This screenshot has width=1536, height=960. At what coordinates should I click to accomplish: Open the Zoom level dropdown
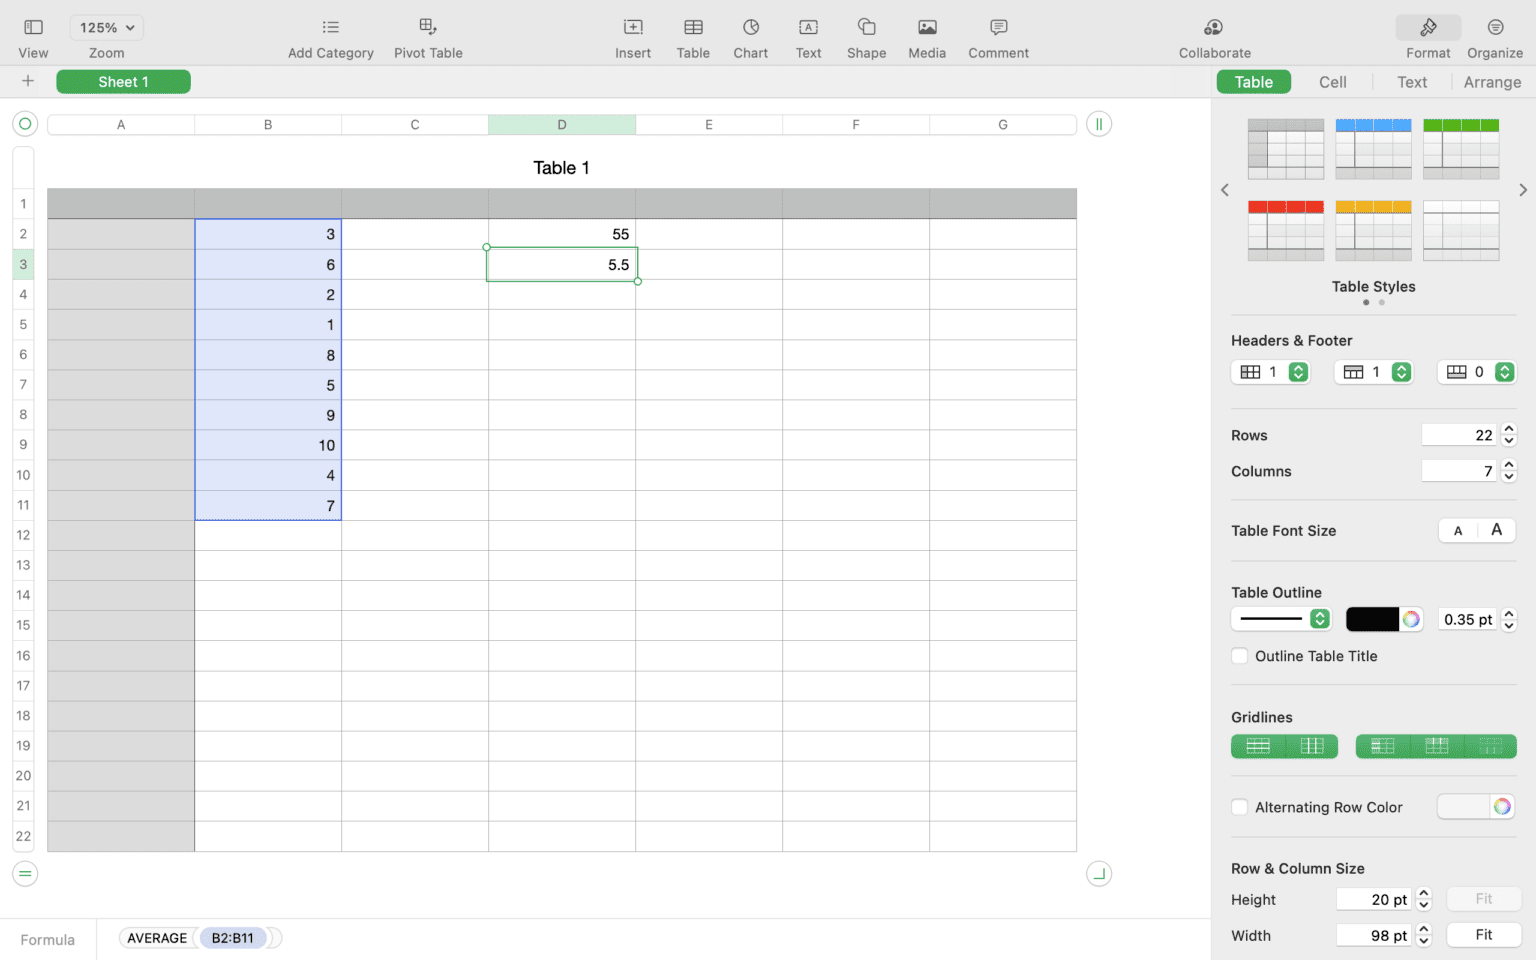(105, 27)
